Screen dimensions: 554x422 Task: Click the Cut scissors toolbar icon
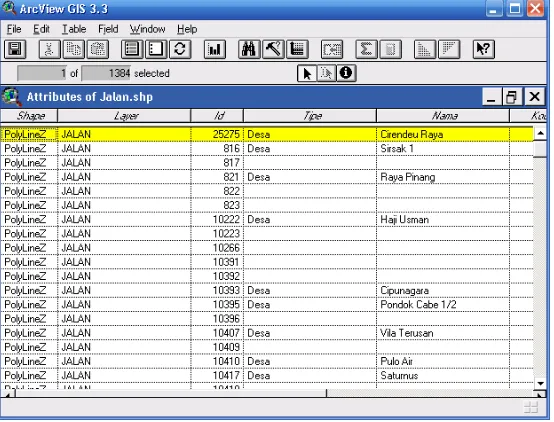[49, 49]
